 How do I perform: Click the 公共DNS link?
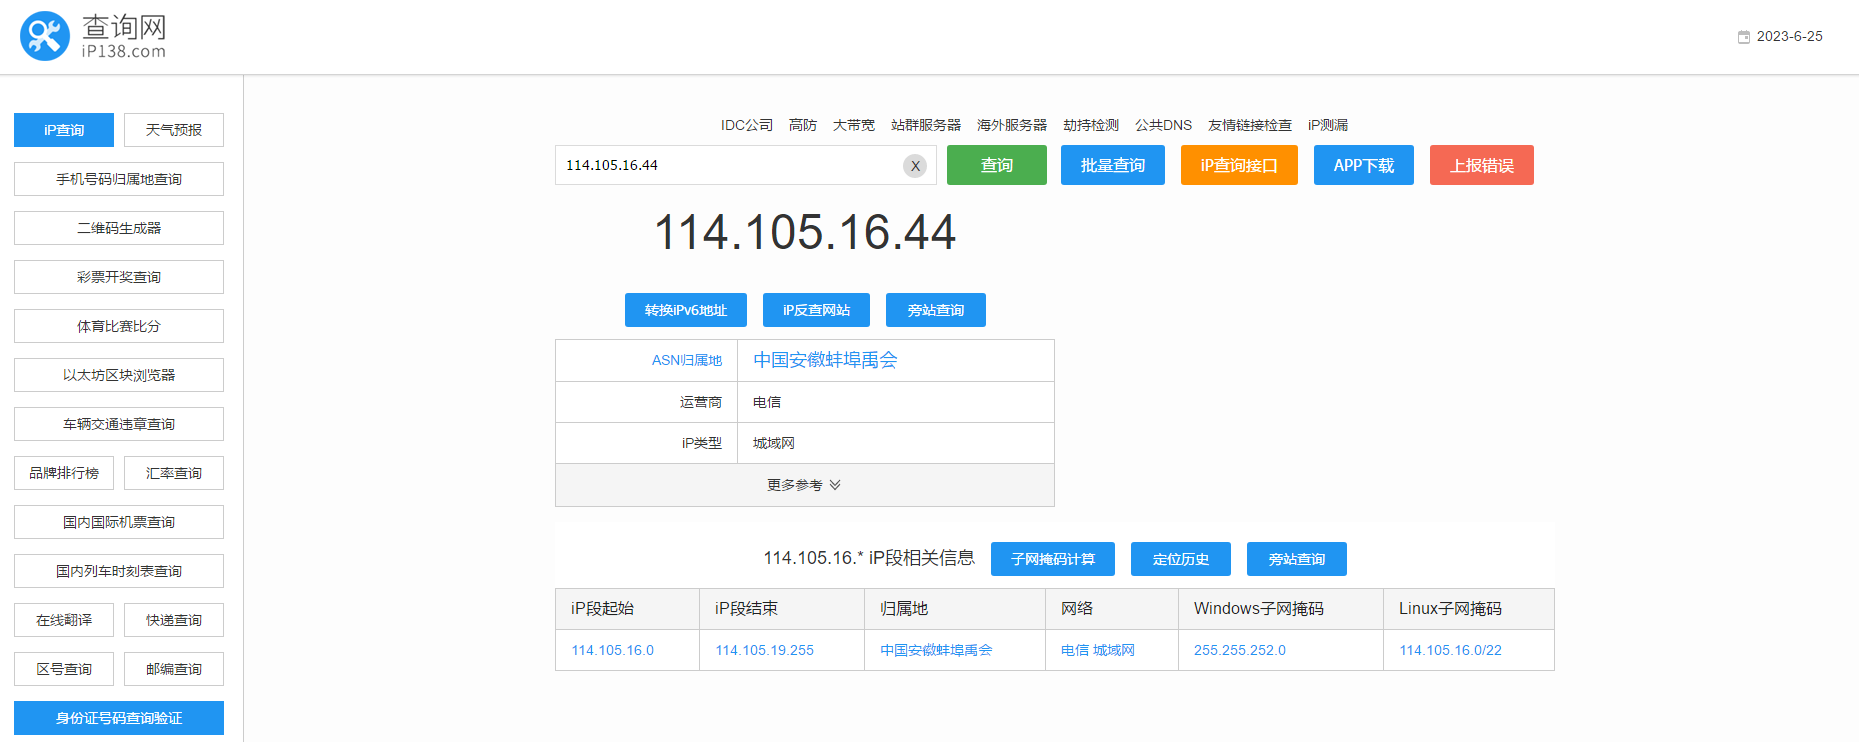(1163, 125)
